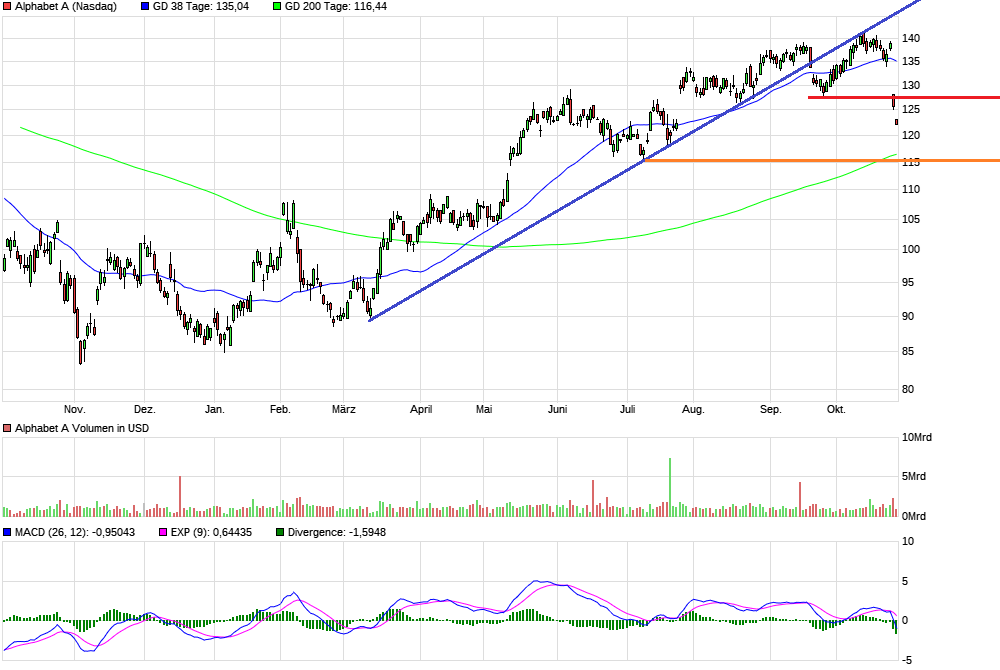Click the 'Feb.' month axis label
Screen dimensions: 1000x670
280,409
